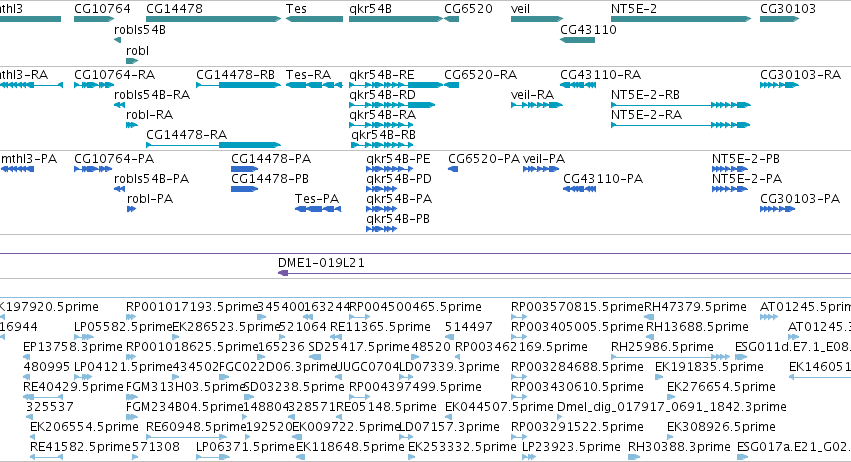Select the RE60948.5prime EST label

pos(197,427)
